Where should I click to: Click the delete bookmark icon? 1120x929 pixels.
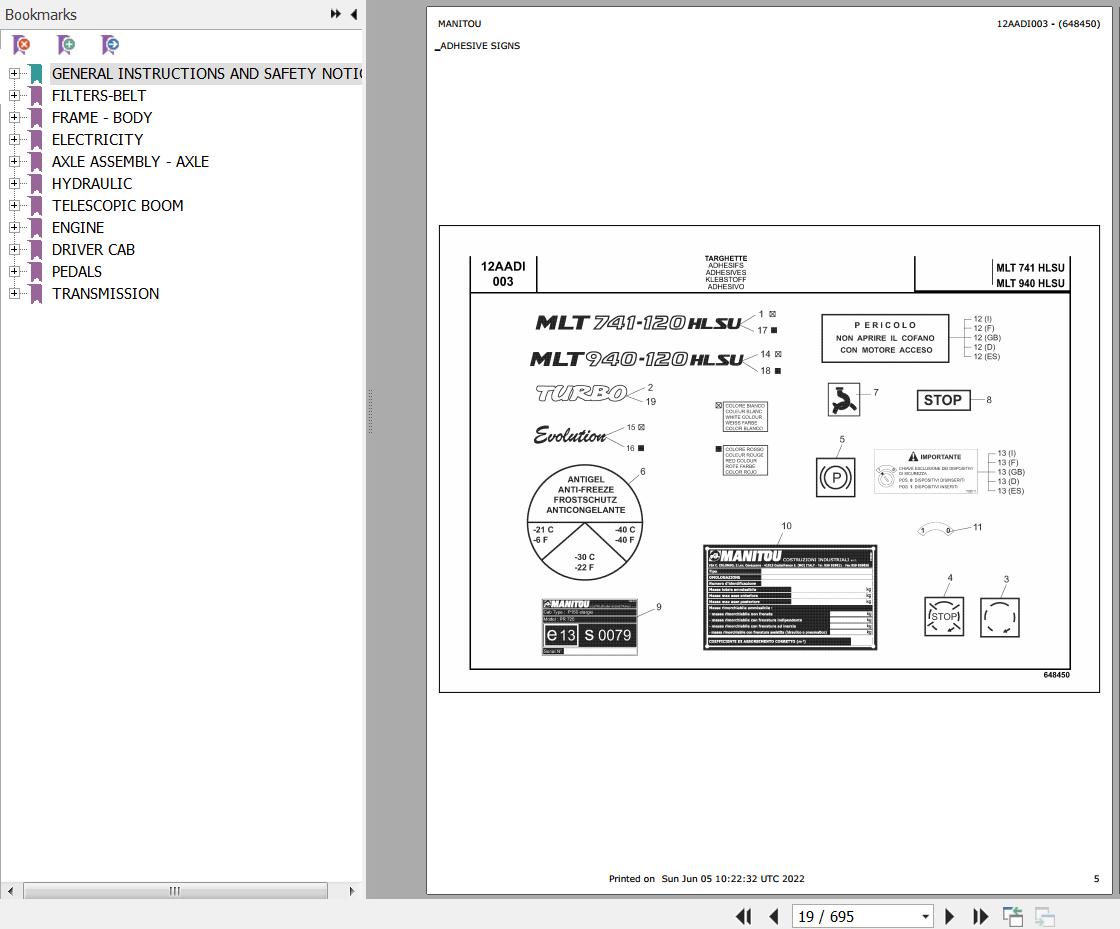click(21, 45)
